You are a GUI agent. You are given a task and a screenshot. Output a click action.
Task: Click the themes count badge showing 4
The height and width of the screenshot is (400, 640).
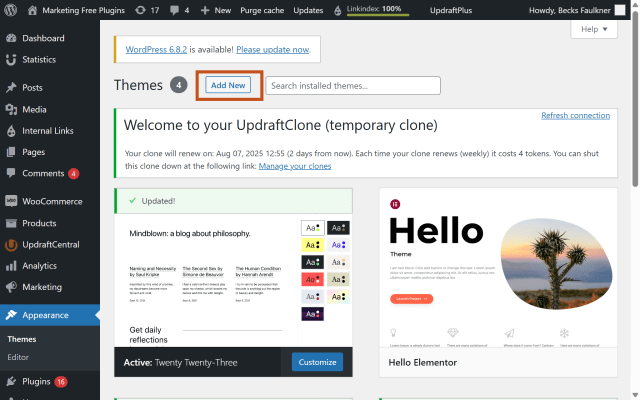point(178,85)
